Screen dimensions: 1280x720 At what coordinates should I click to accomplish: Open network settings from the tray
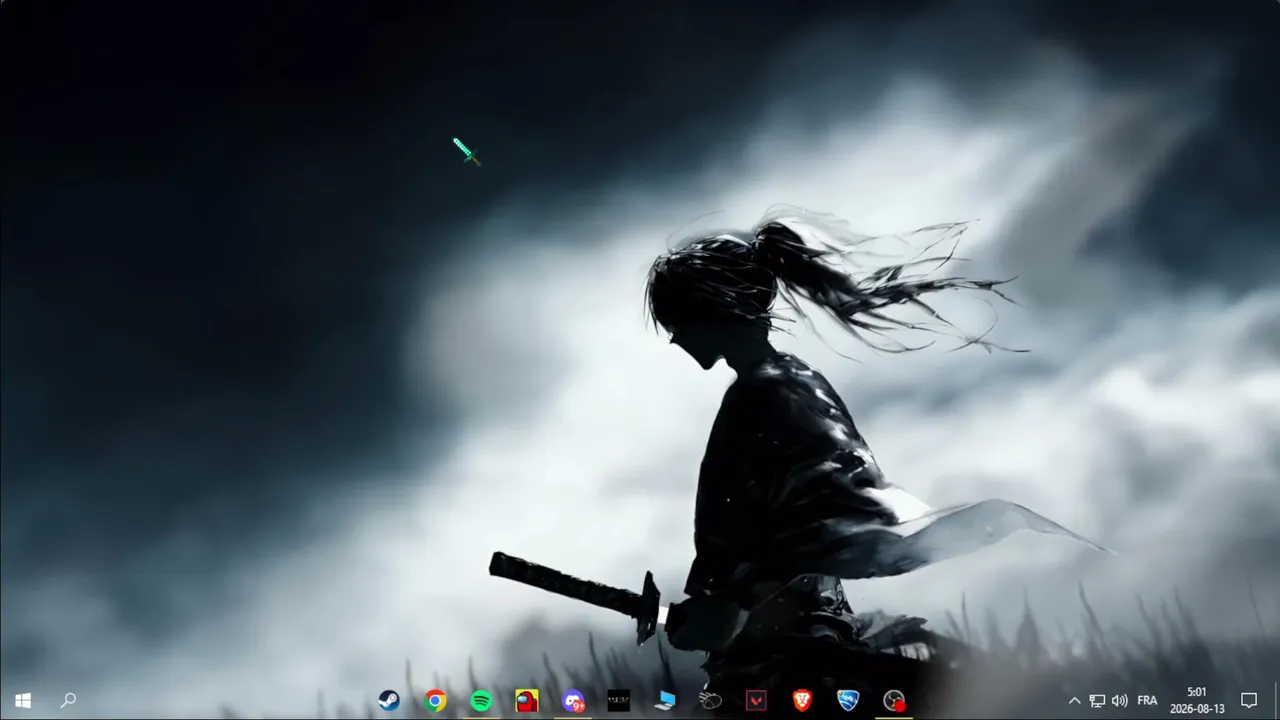click(1097, 701)
